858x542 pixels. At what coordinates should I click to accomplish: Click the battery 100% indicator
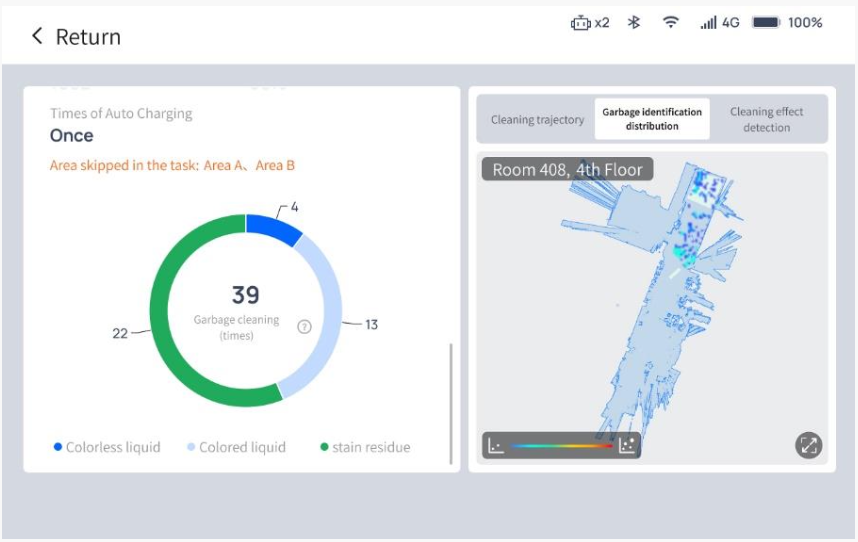[787, 23]
